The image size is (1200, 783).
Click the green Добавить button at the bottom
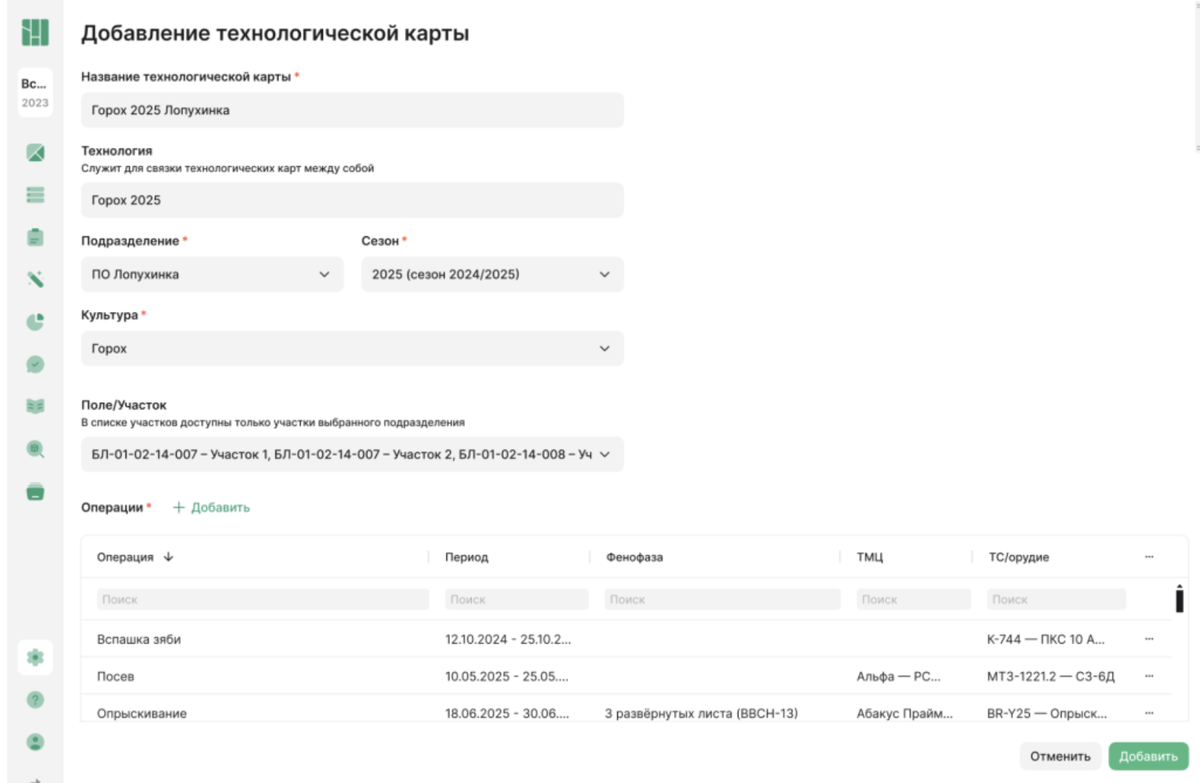pyautogui.click(x=1148, y=756)
